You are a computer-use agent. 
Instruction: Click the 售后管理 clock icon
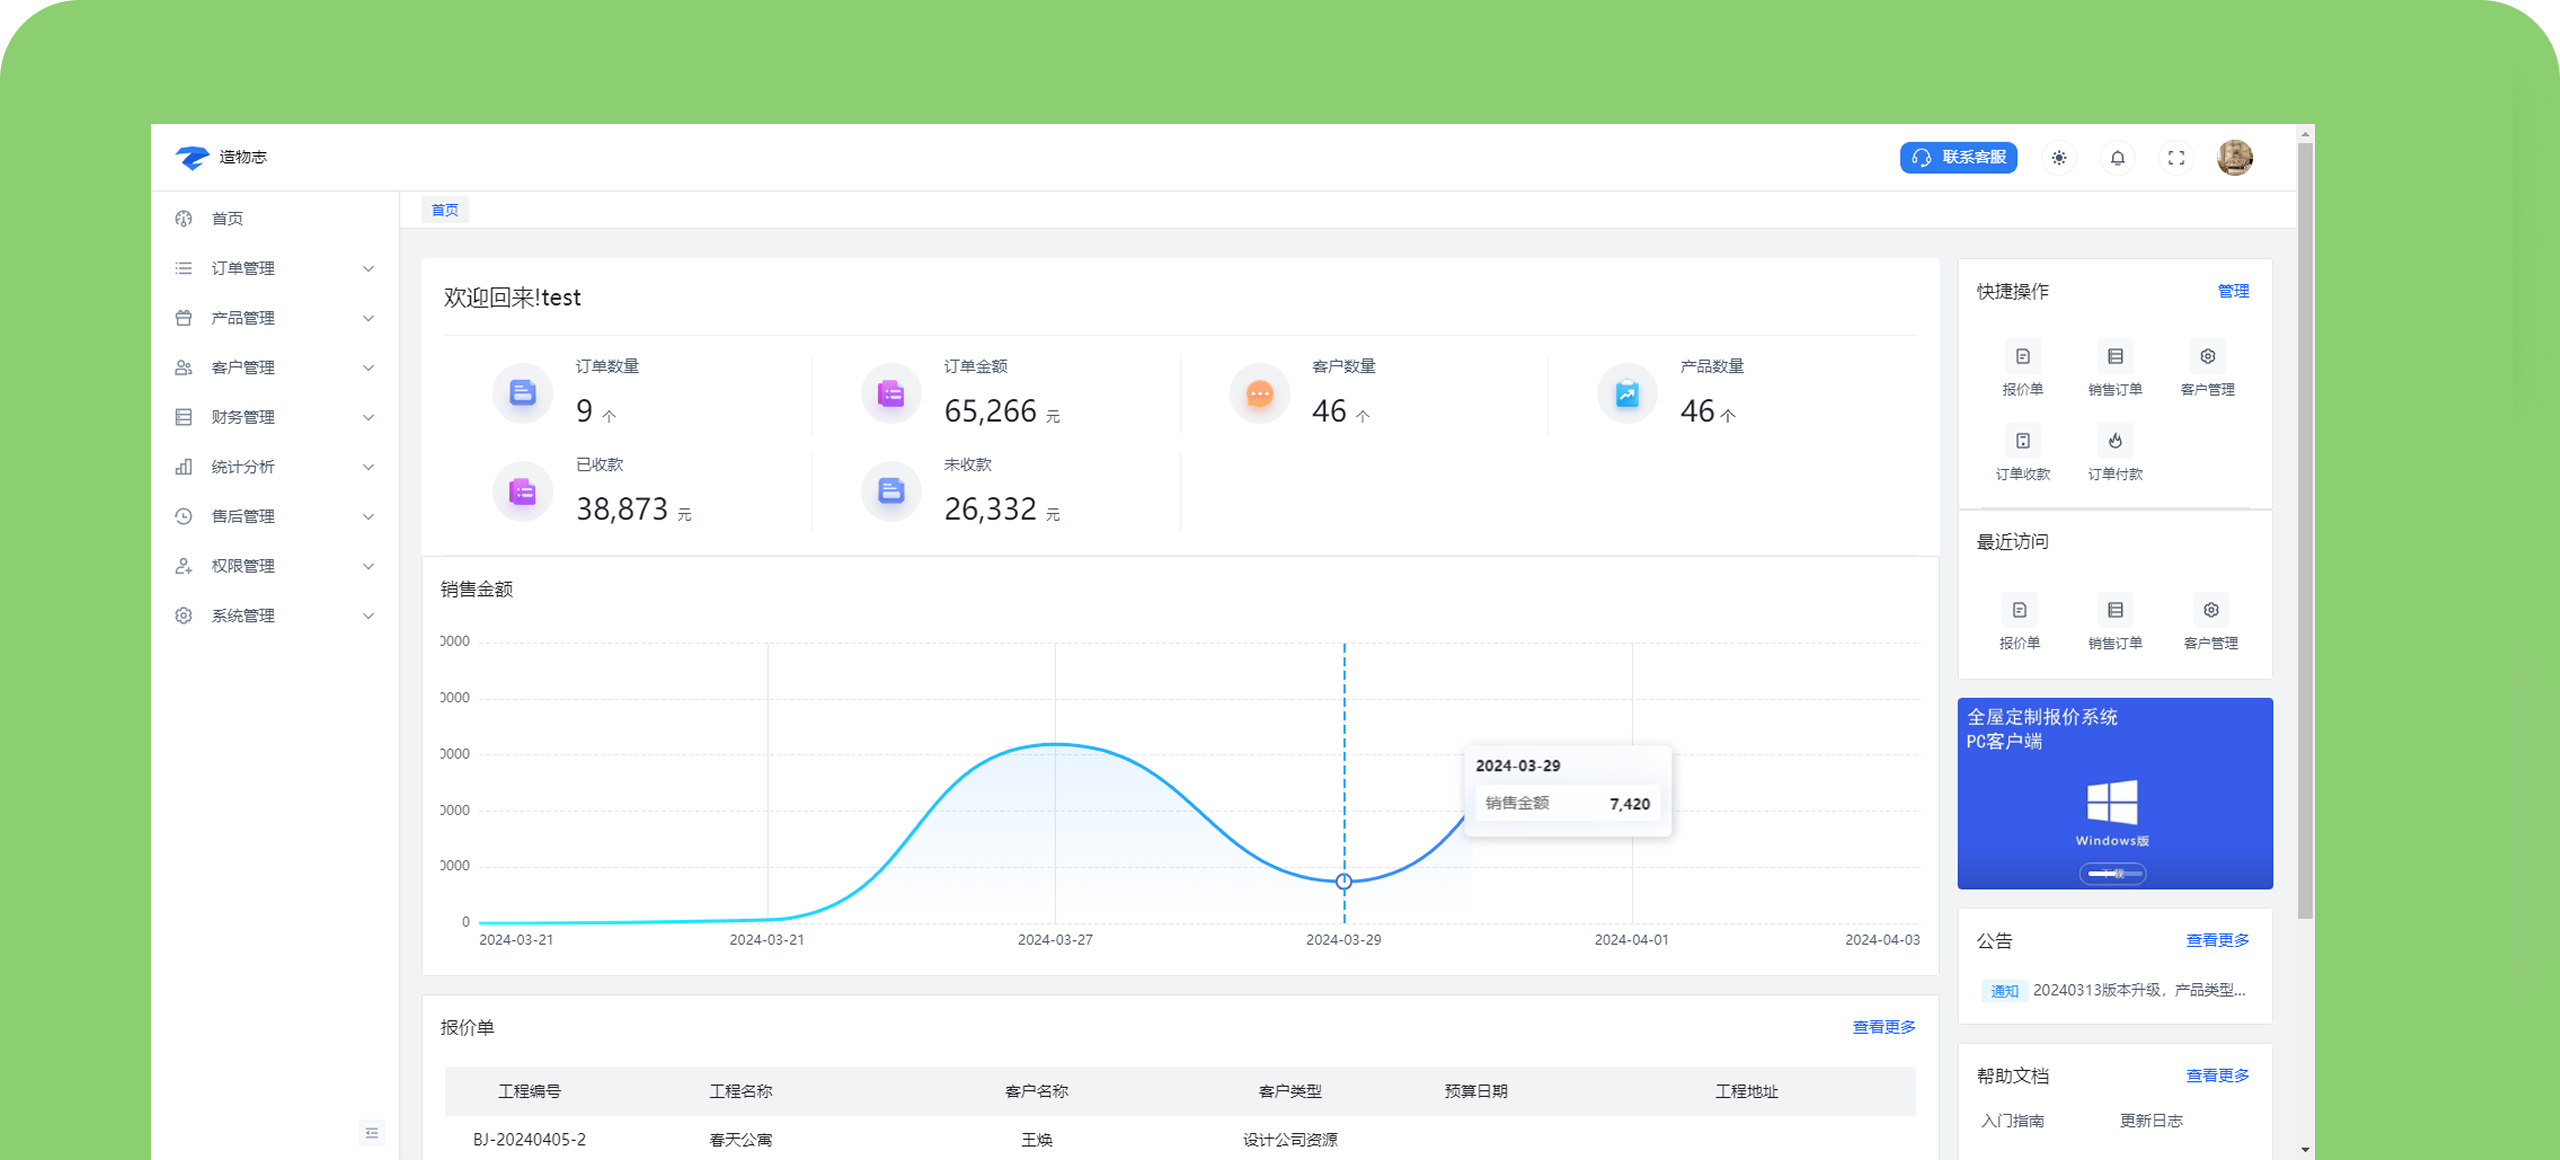[183, 516]
